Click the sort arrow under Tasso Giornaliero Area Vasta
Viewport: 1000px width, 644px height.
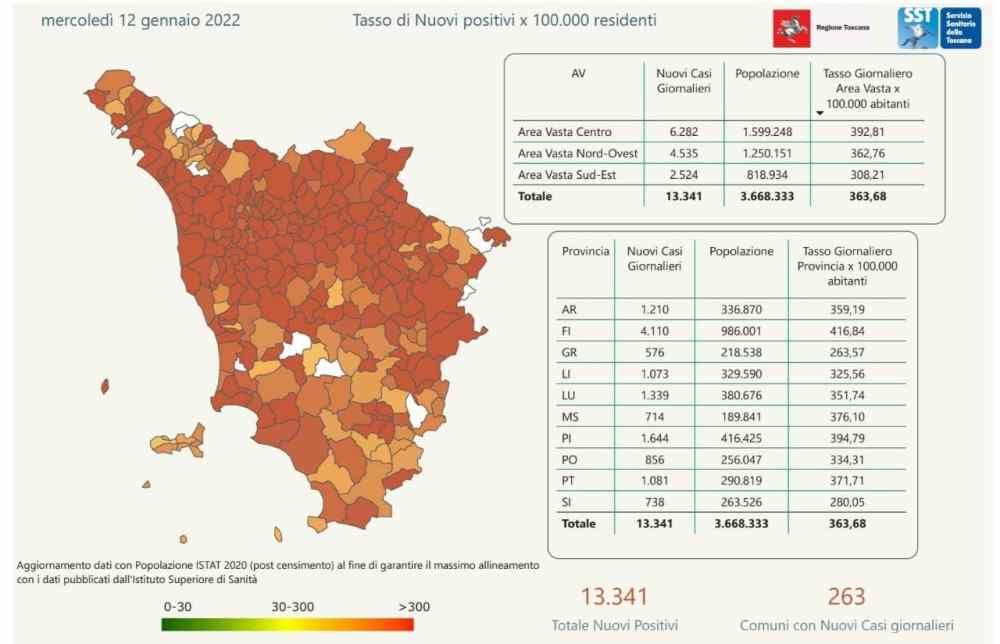coord(821,113)
